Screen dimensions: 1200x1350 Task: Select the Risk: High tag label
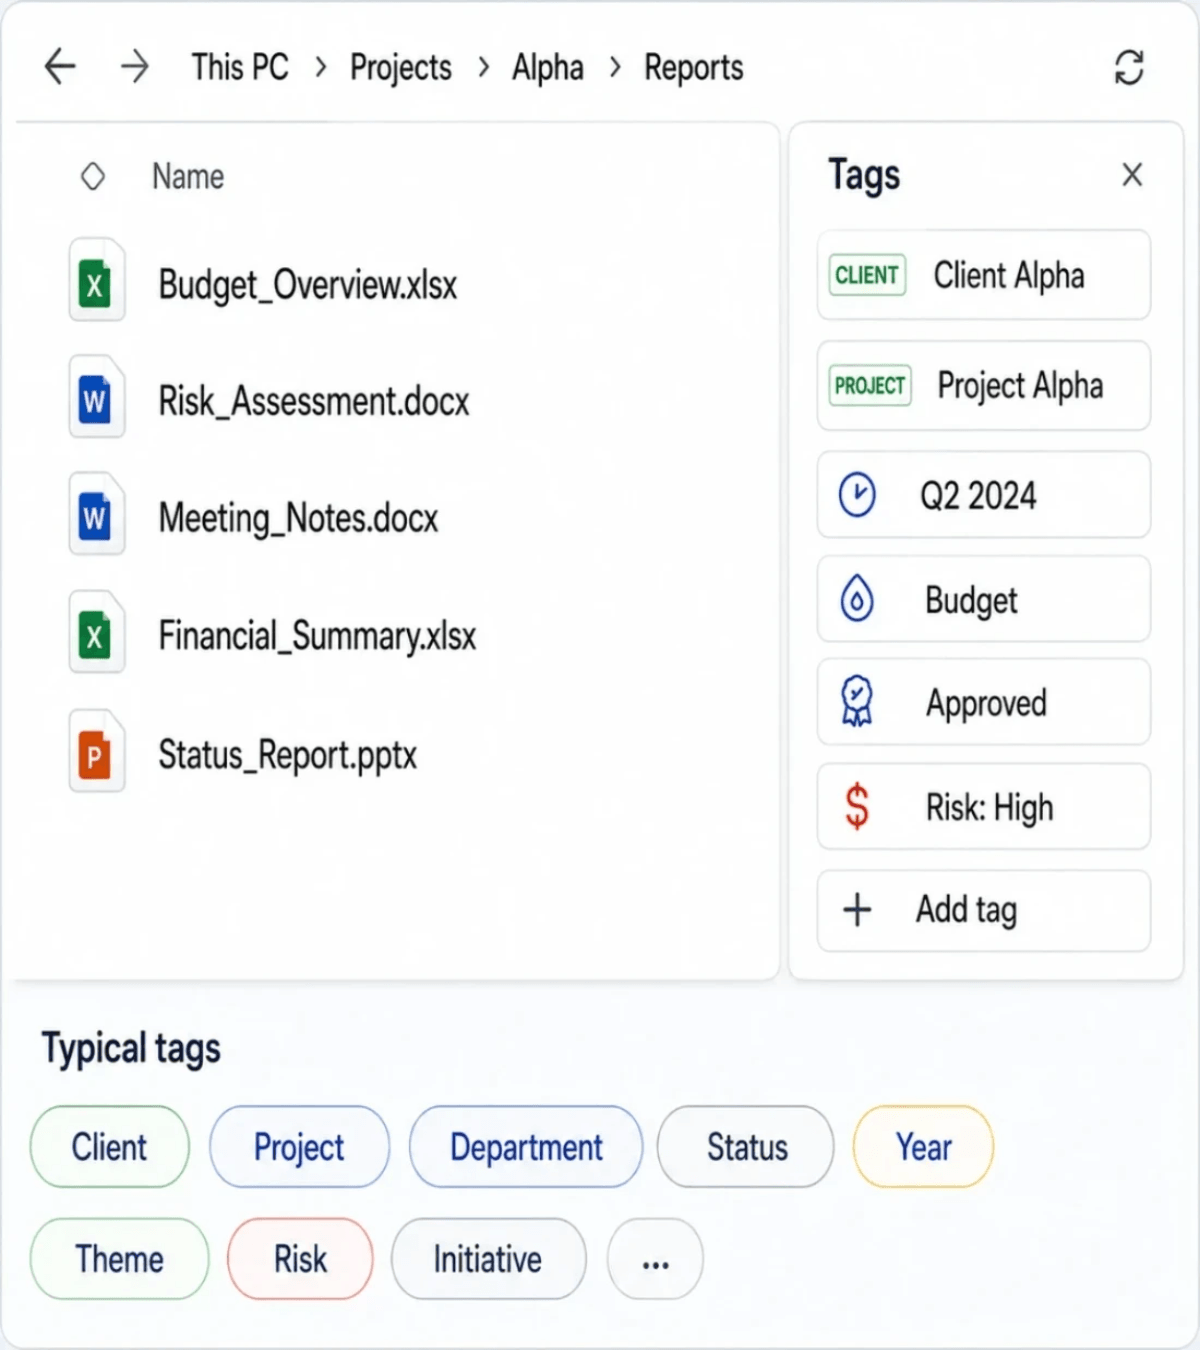pyautogui.click(x=989, y=807)
